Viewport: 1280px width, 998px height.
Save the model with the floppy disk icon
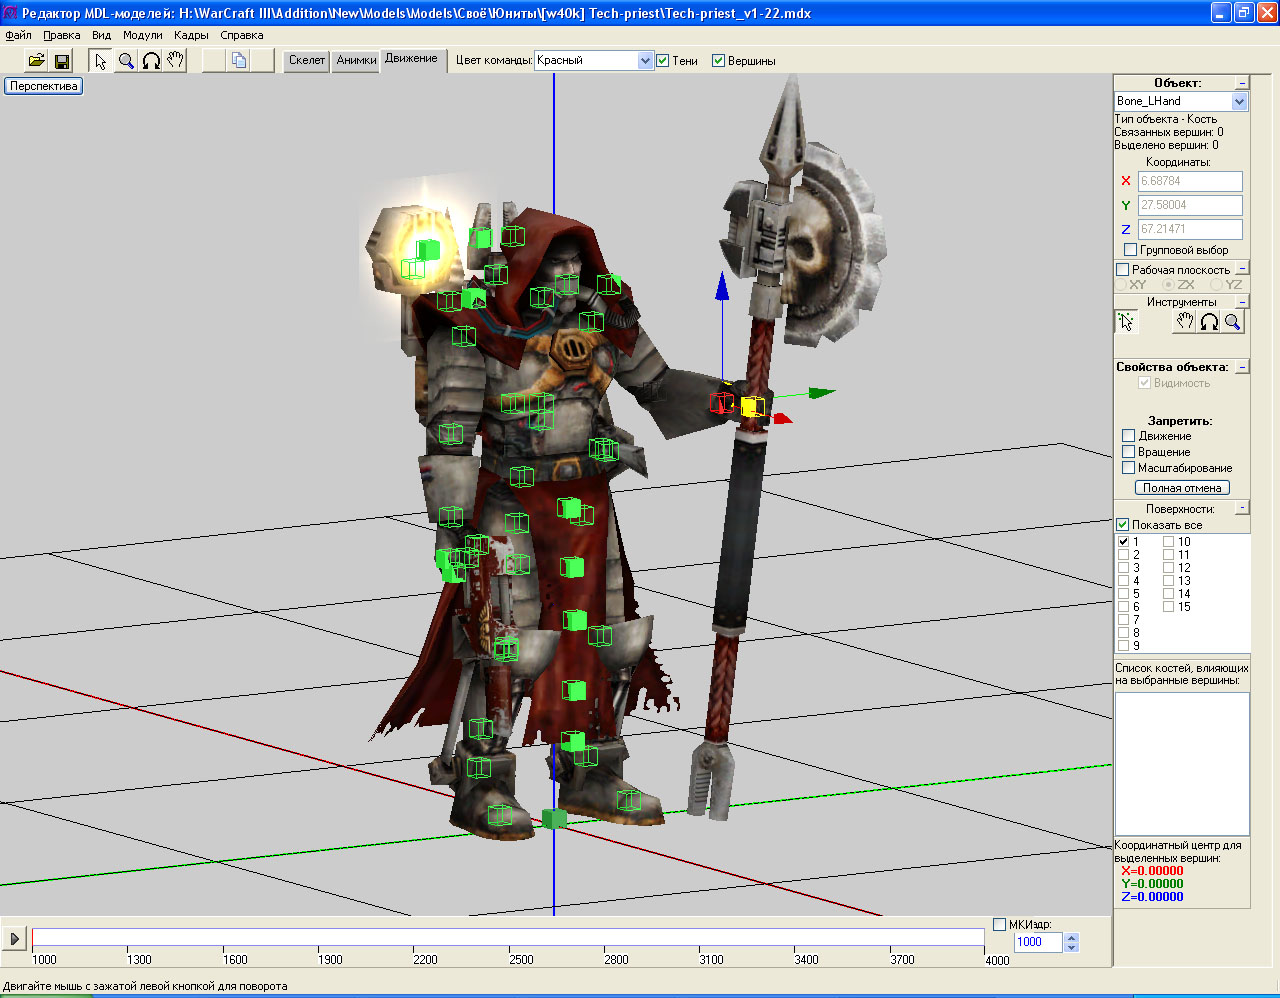(x=62, y=61)
